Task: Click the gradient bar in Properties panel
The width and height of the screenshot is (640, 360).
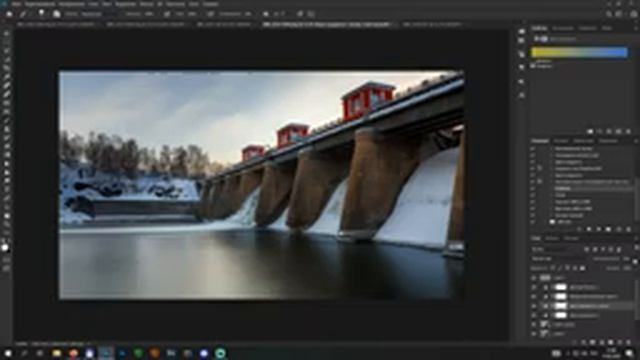Action: coord(579,53)
